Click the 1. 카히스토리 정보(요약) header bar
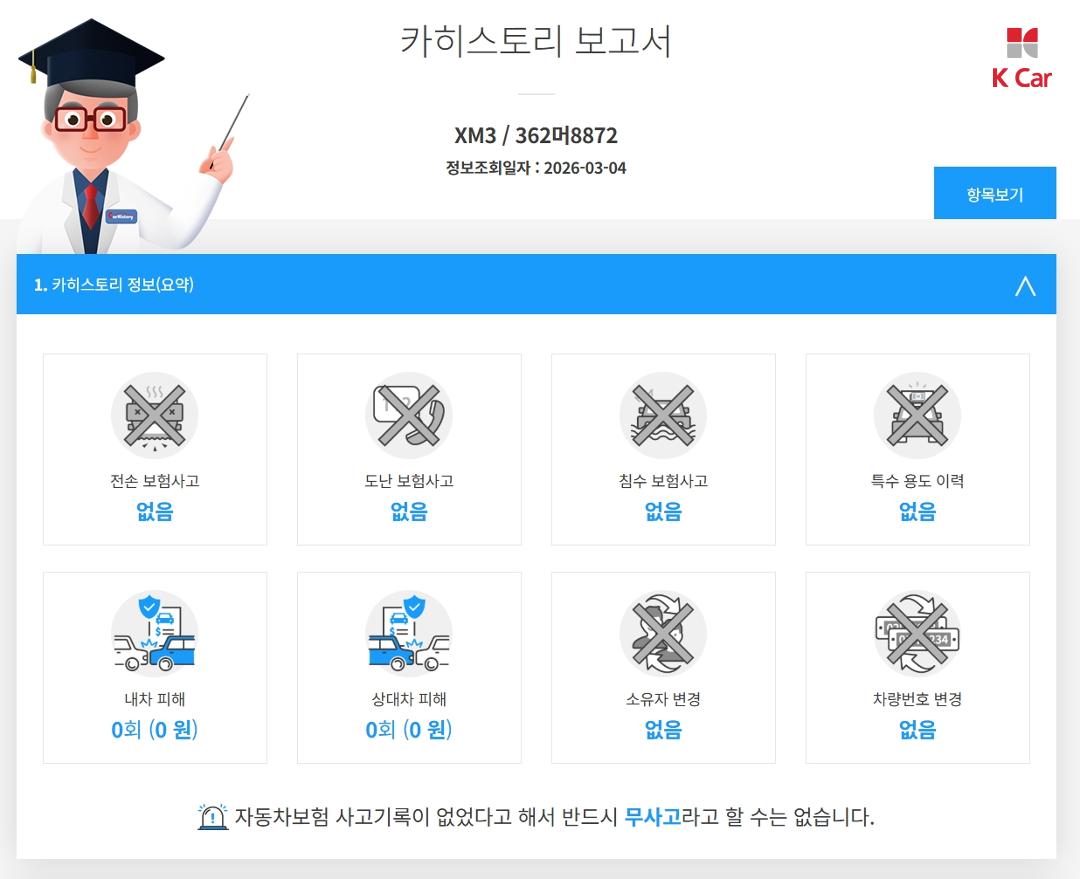The width and height of the screenshot is (1080, 879). (x=536, y=284)
